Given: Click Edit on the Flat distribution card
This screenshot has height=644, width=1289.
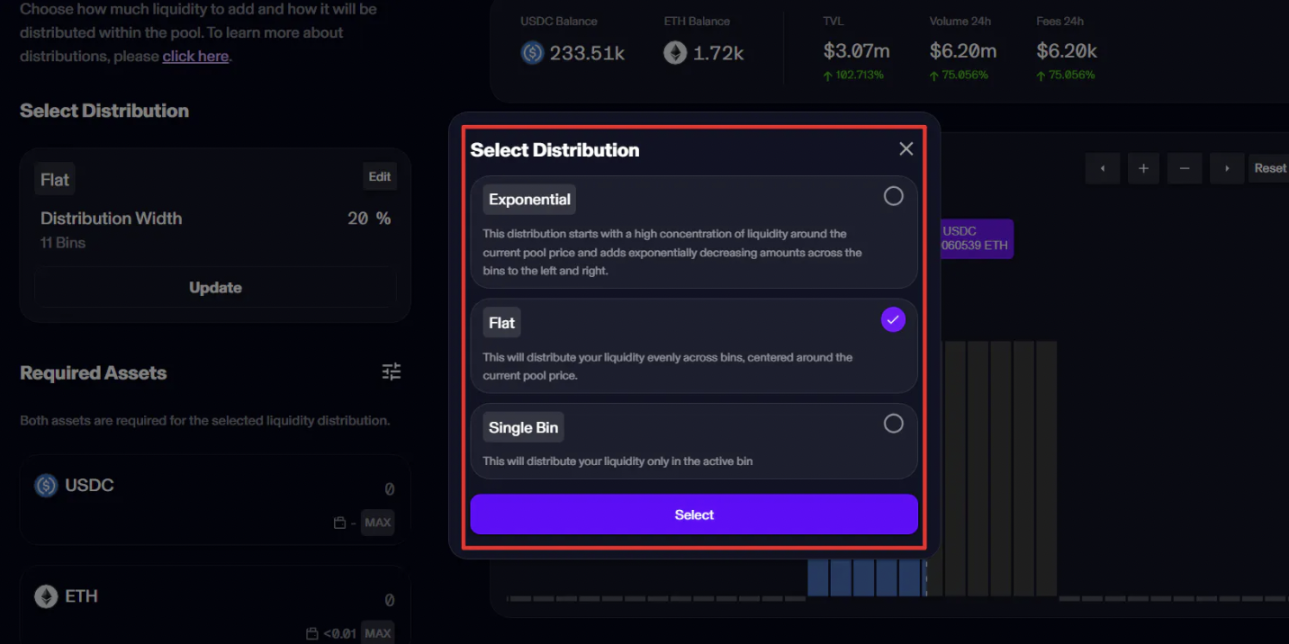Looking at the screenshot, I should click(x=379, y=177).
